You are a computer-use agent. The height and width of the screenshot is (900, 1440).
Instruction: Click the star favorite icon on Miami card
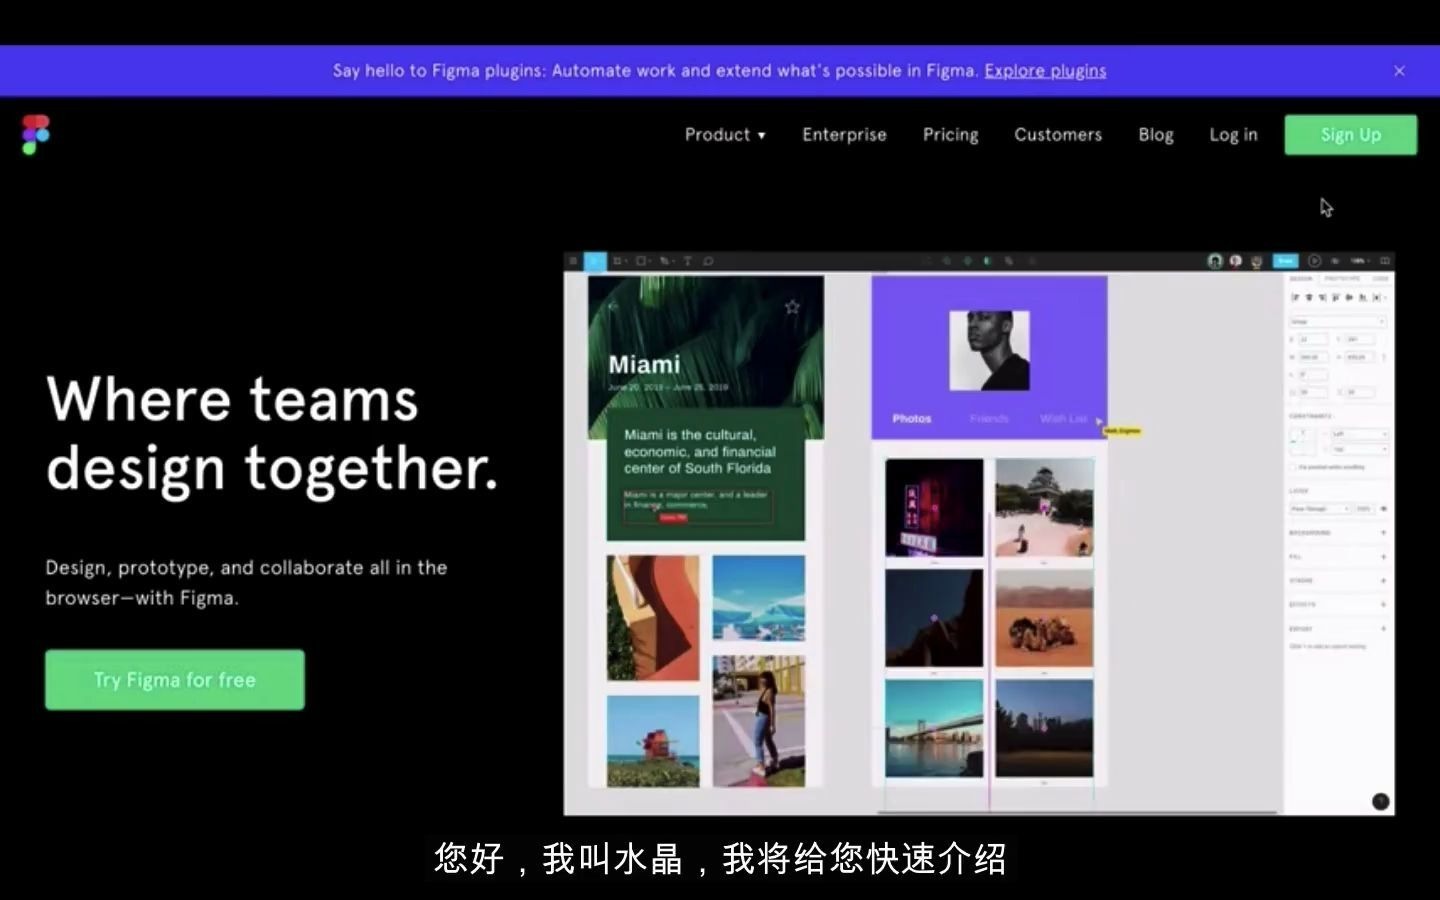pos(792,307)
